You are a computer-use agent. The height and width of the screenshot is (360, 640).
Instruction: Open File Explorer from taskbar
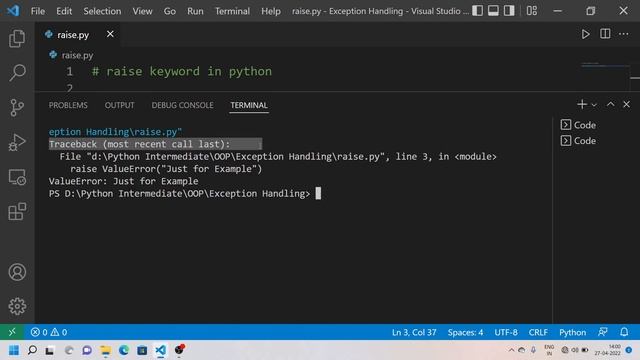(x=105, y=350)
